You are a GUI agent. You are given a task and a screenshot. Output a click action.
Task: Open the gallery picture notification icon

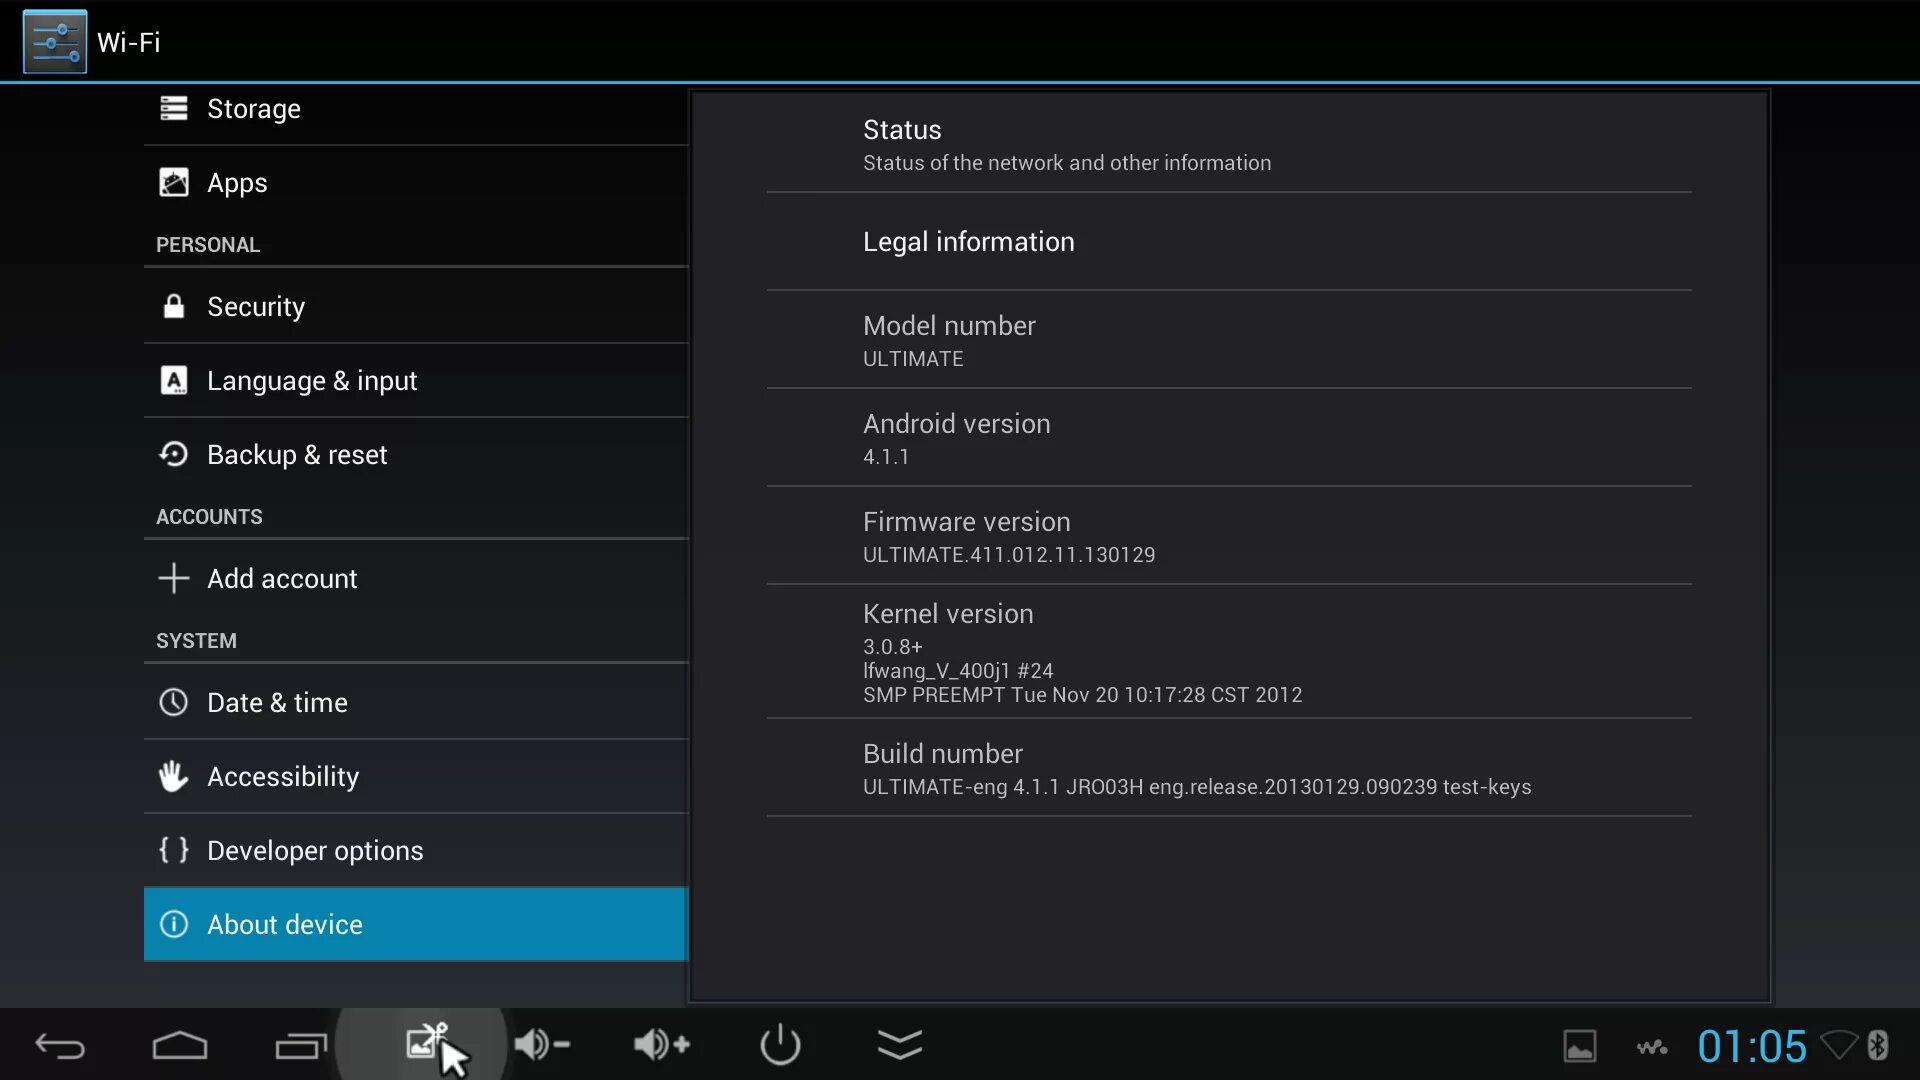click(1579, 1046)
